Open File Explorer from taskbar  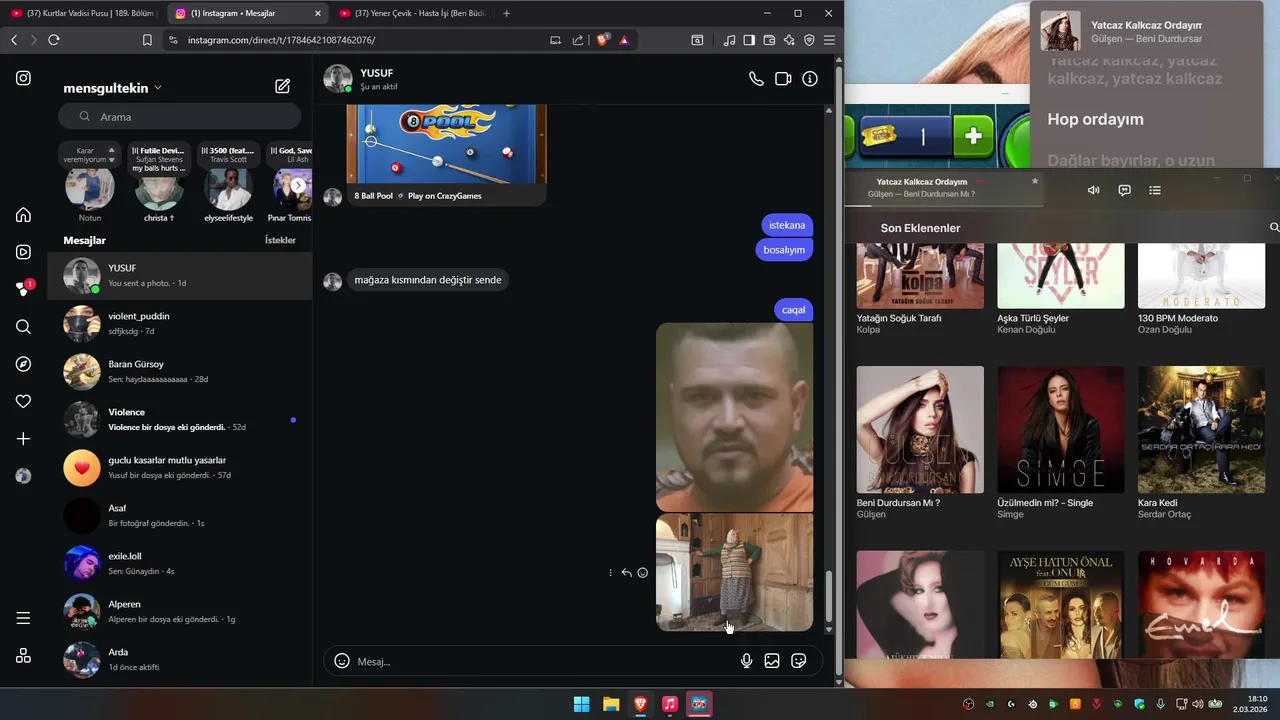(x=611, y=704)
